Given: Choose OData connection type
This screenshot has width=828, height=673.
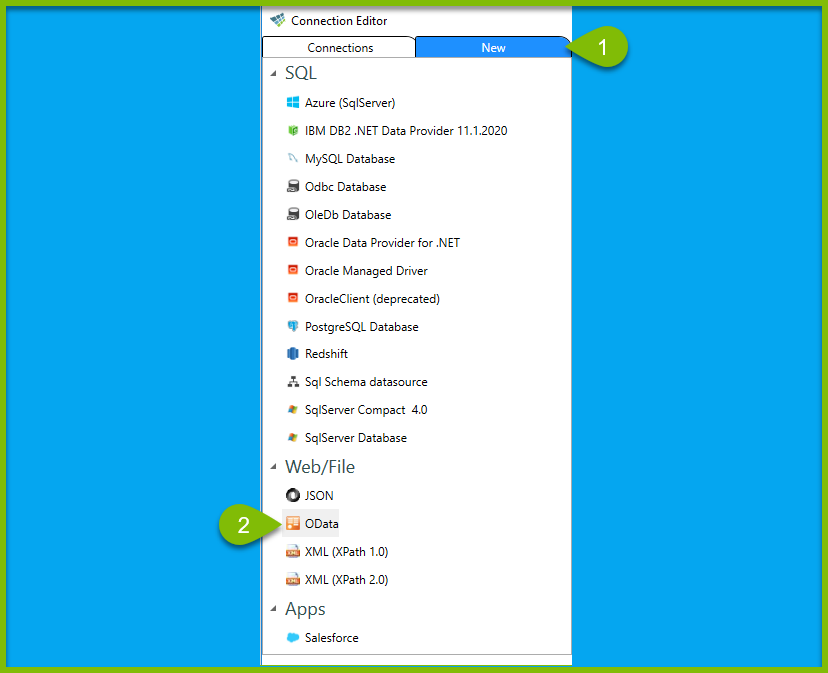Looking at the screenshot, I should 311,524.
